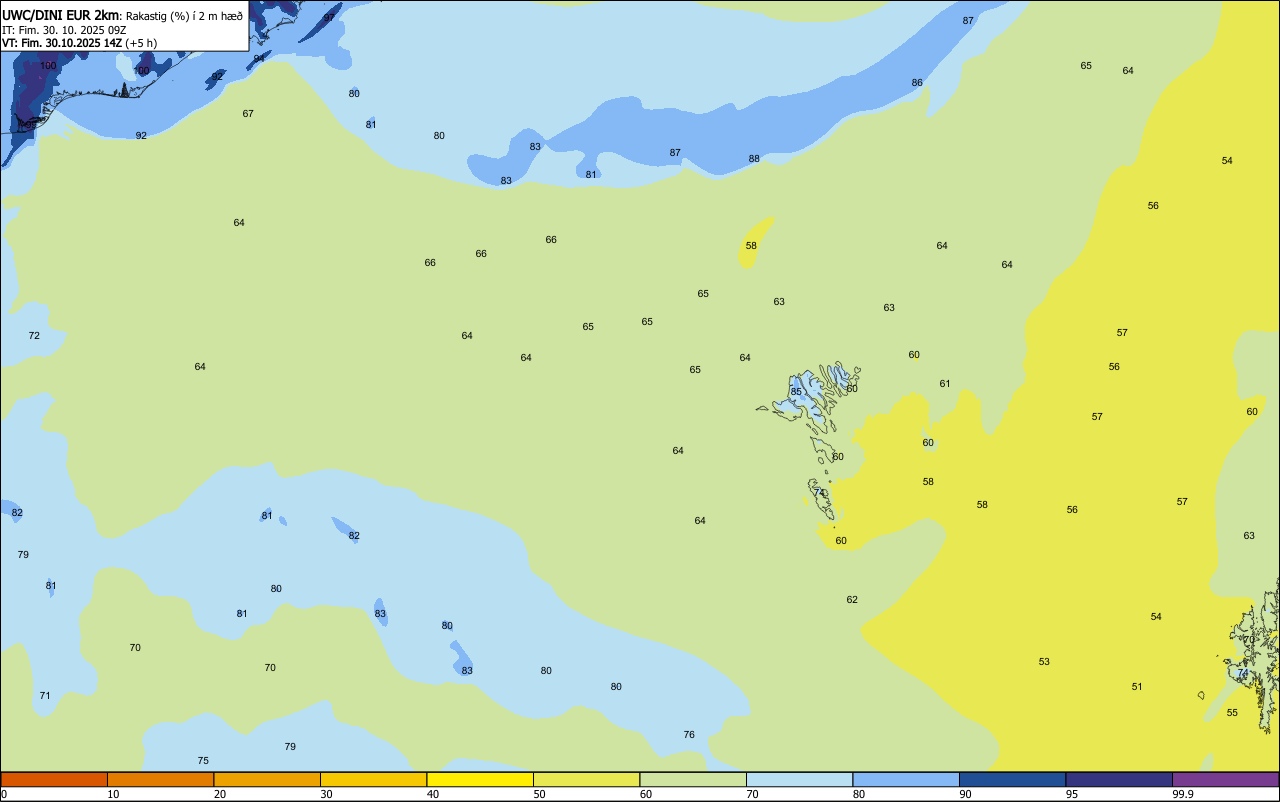The image size is (1280, 802).
Task: Click the legend tick label '40'
Action: [433, 794]
